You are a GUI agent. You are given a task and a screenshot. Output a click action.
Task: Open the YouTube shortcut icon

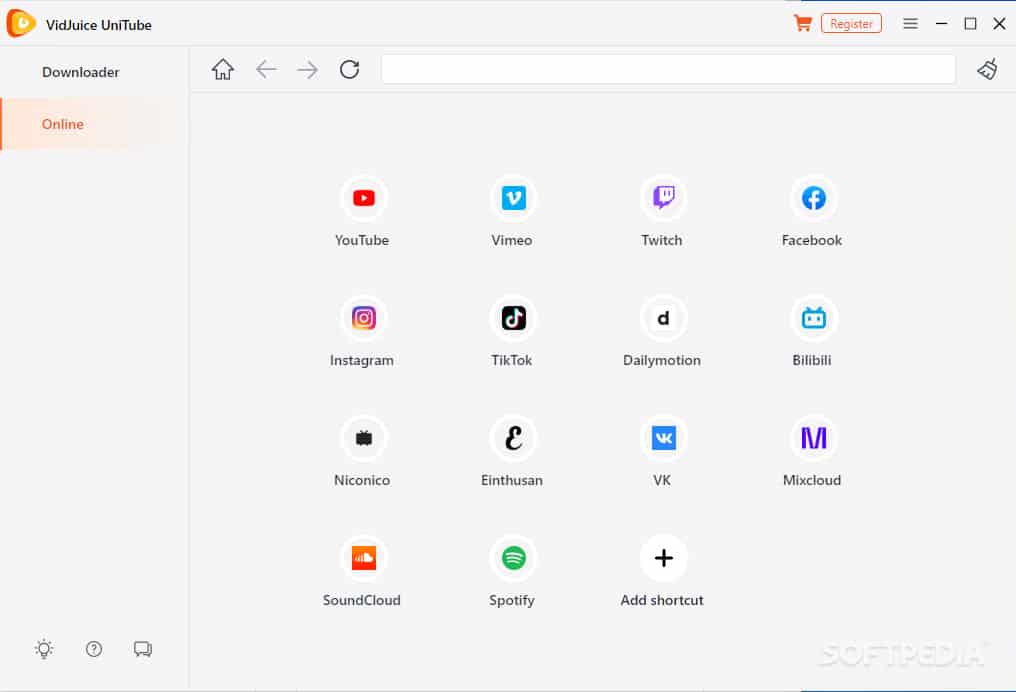pos(364,198)
